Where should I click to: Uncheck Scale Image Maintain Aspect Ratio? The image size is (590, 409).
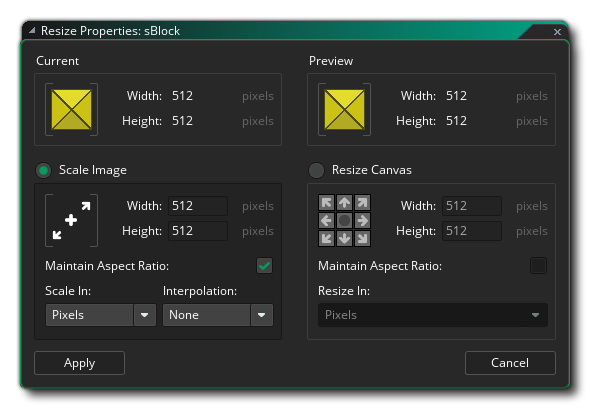coord(265,266)
